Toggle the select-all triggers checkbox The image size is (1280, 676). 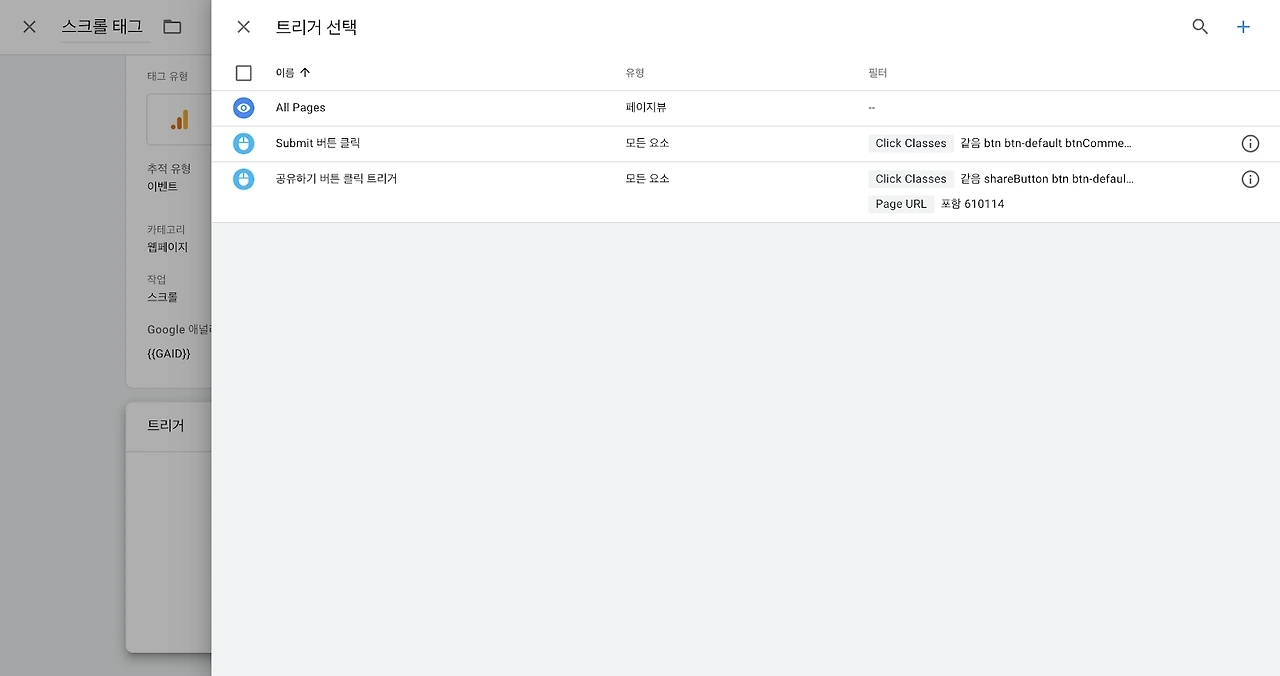[x=244, y=73]
